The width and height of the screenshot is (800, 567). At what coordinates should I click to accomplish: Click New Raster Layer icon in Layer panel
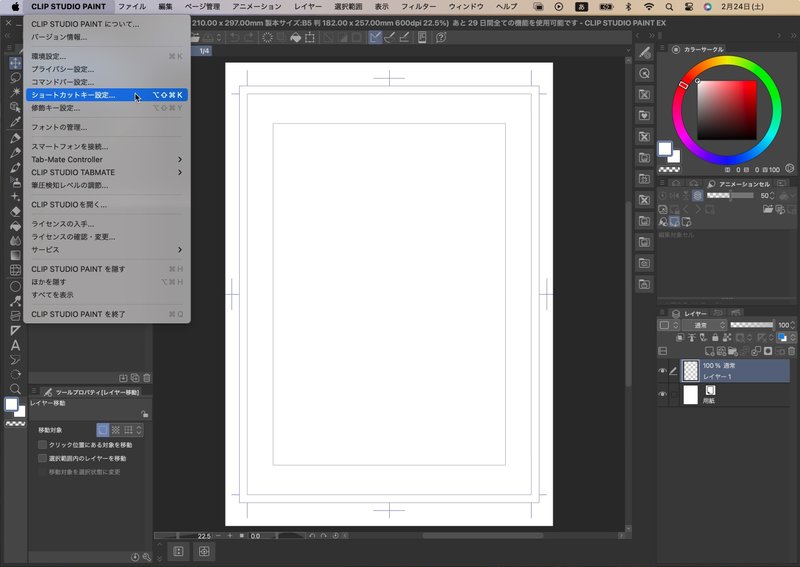coord(709,351)
